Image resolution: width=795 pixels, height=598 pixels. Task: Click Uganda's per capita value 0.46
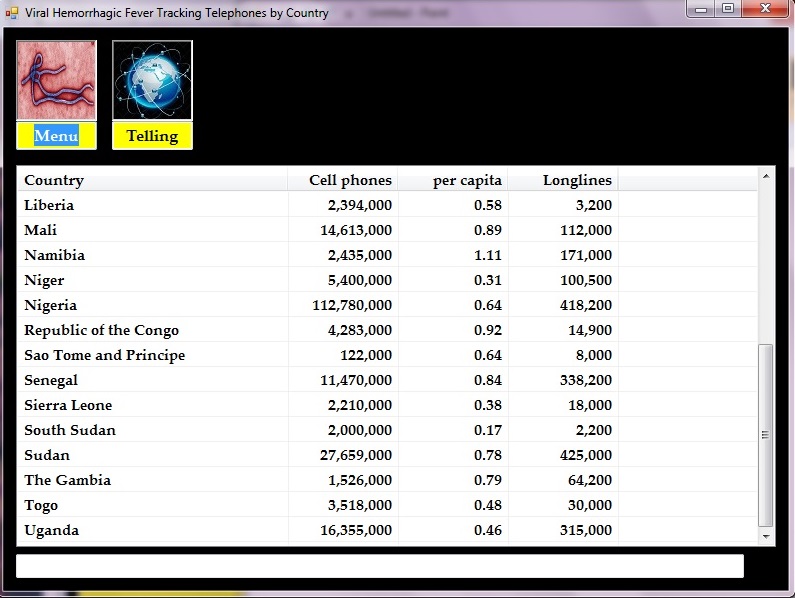tap(488, 530)
